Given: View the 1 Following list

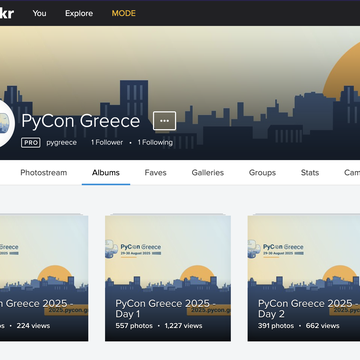Looking at the screenshot, I should click(x=155, y=142).
